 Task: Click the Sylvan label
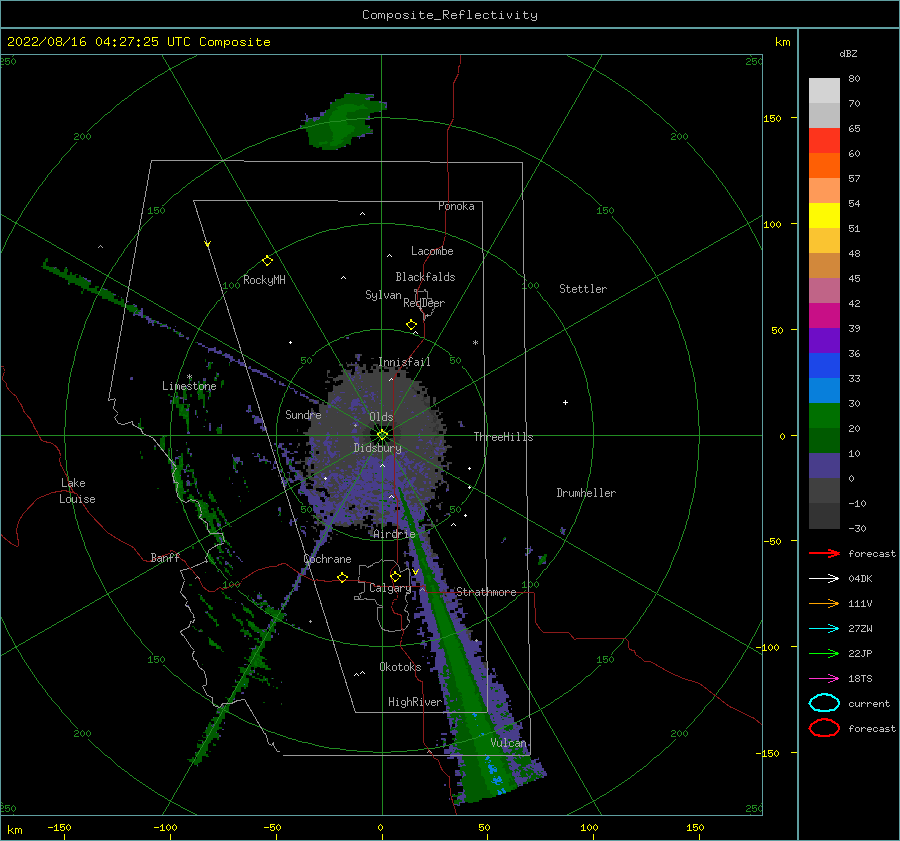(383, 295)
